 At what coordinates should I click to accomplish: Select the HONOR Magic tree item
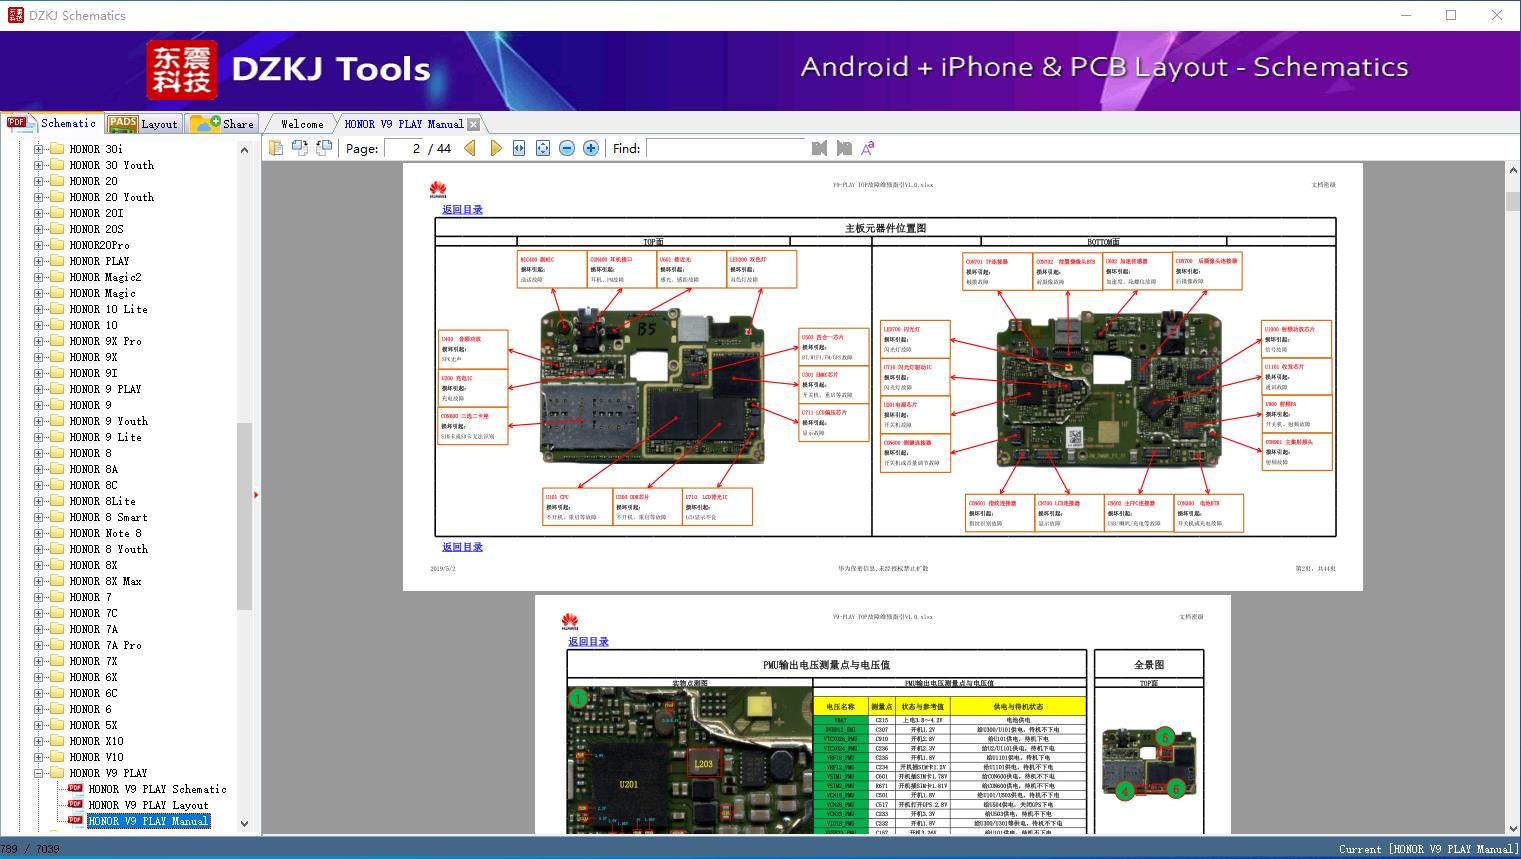pos(102,293)
